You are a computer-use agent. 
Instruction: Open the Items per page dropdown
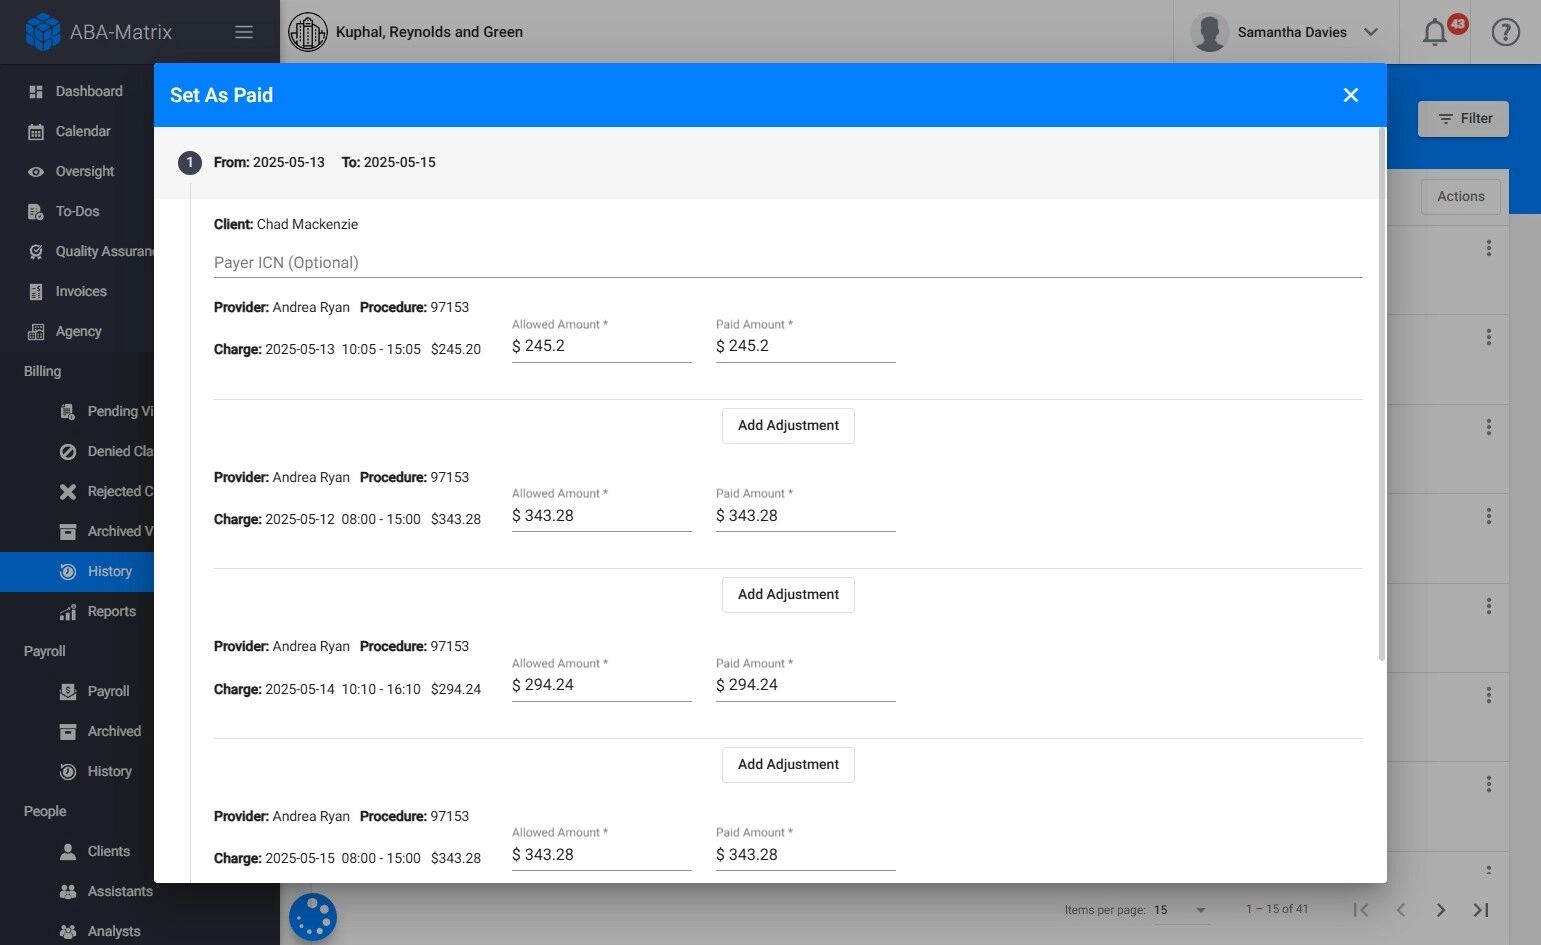[1181, 910]
